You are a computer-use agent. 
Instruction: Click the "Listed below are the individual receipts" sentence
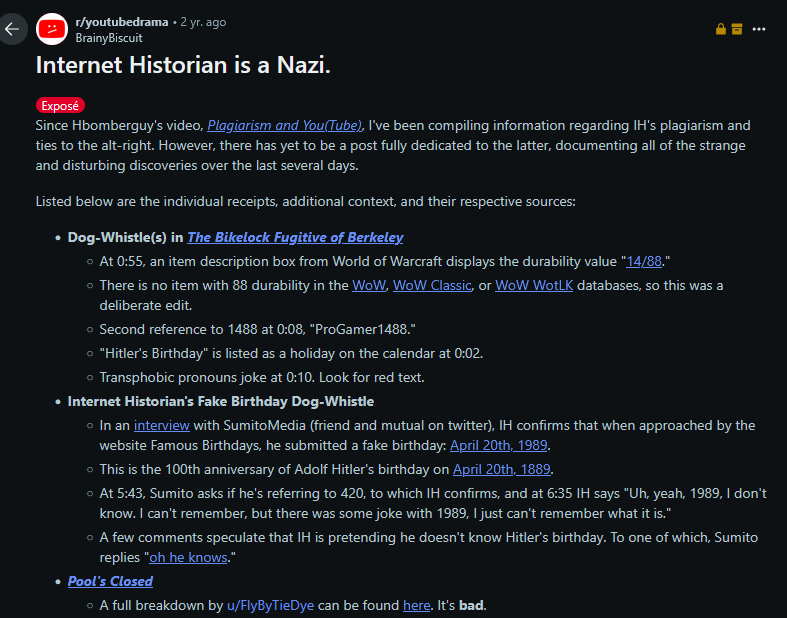pyautogui.click(x=306, y=202)
